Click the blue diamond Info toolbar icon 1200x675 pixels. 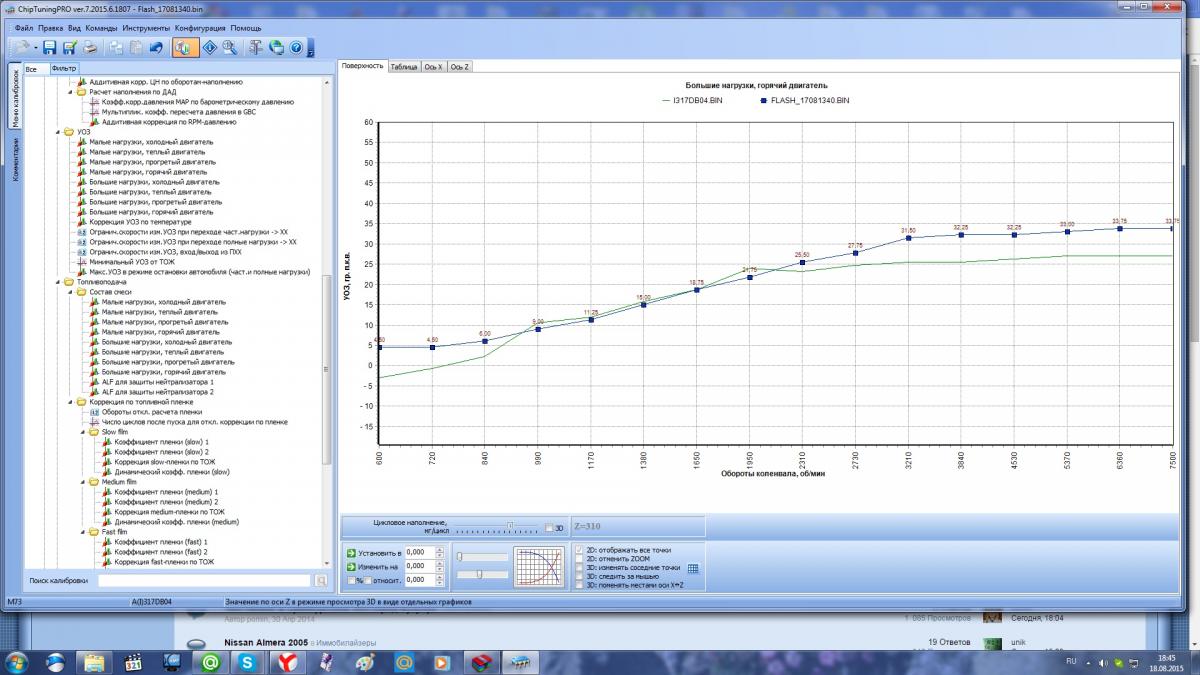tap(210, 47)
